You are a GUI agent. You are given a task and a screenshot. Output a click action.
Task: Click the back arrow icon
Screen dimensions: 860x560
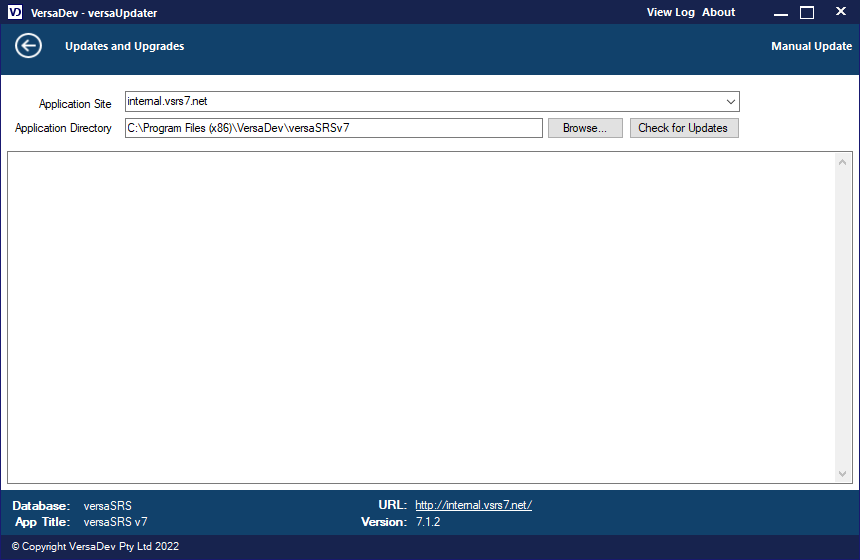[x=28, y=46]
